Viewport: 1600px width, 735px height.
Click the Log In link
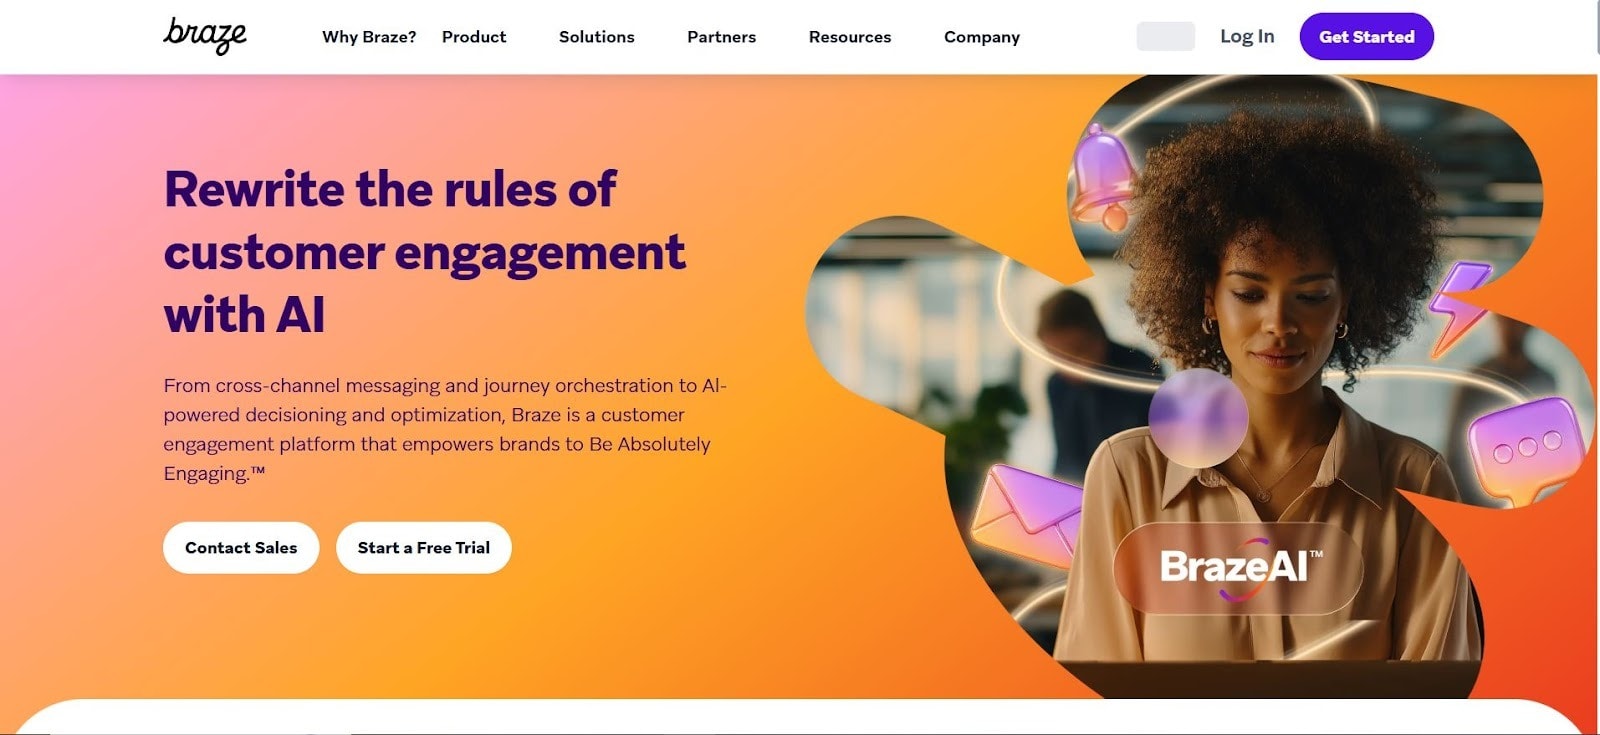tap(1247, 36)
